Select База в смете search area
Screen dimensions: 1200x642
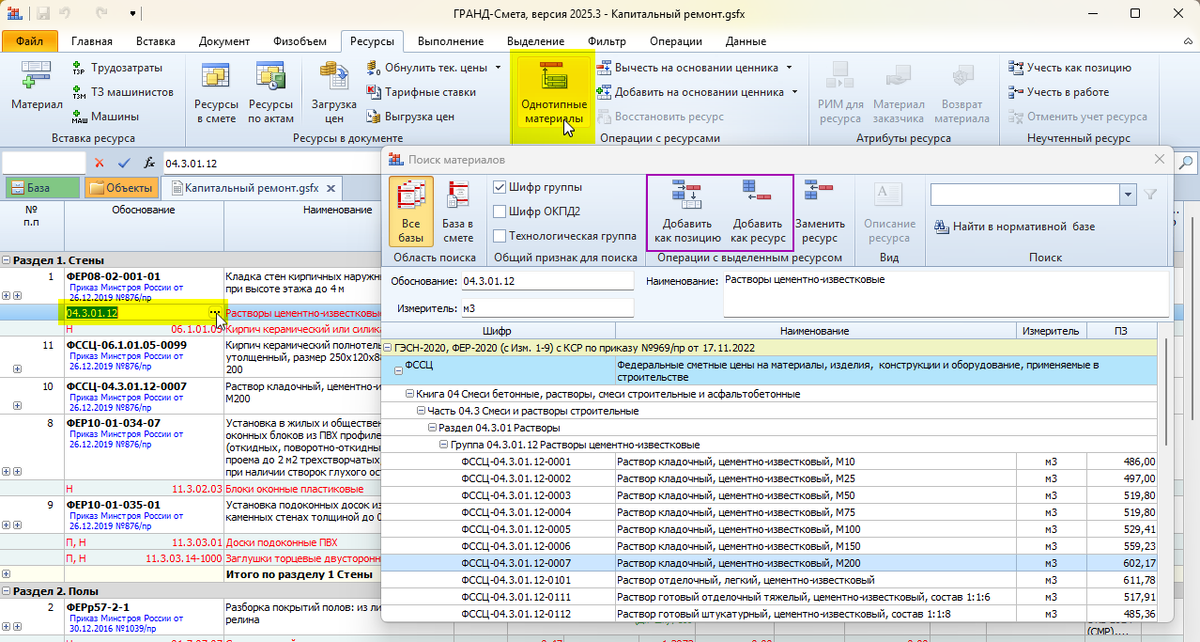tap(458, 212)
